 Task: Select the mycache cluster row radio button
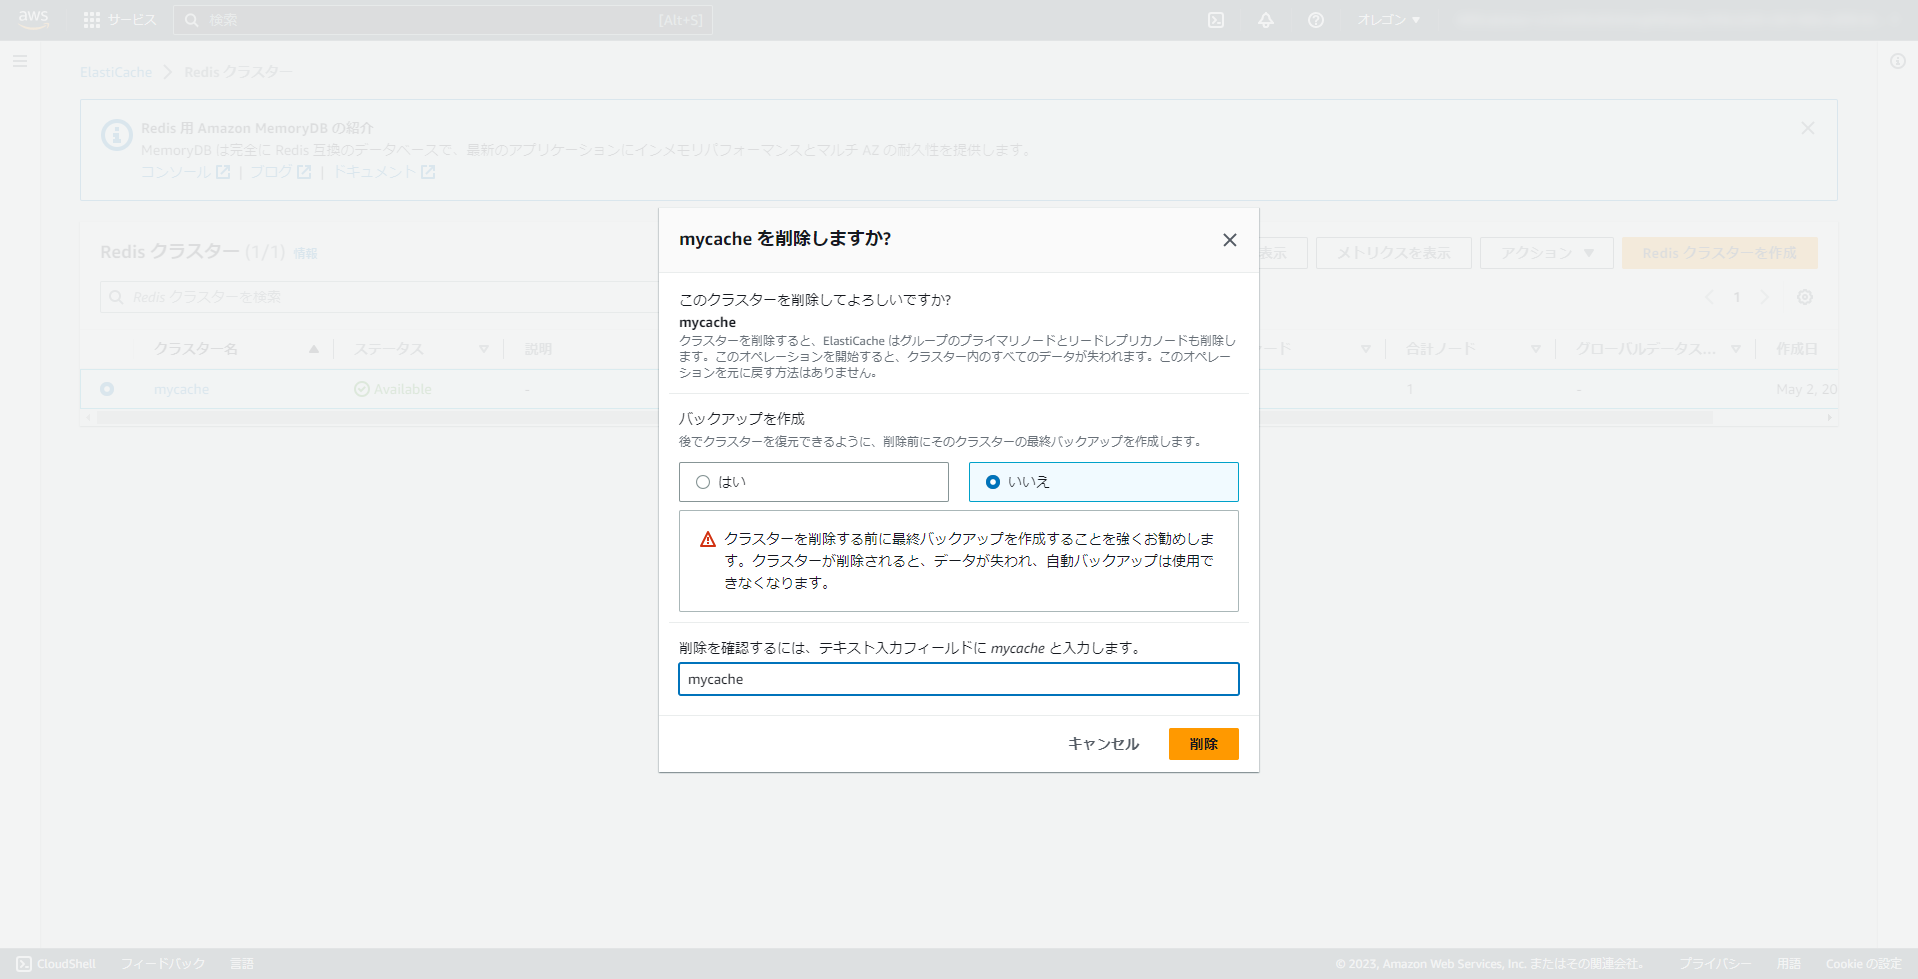click(107, 389)
